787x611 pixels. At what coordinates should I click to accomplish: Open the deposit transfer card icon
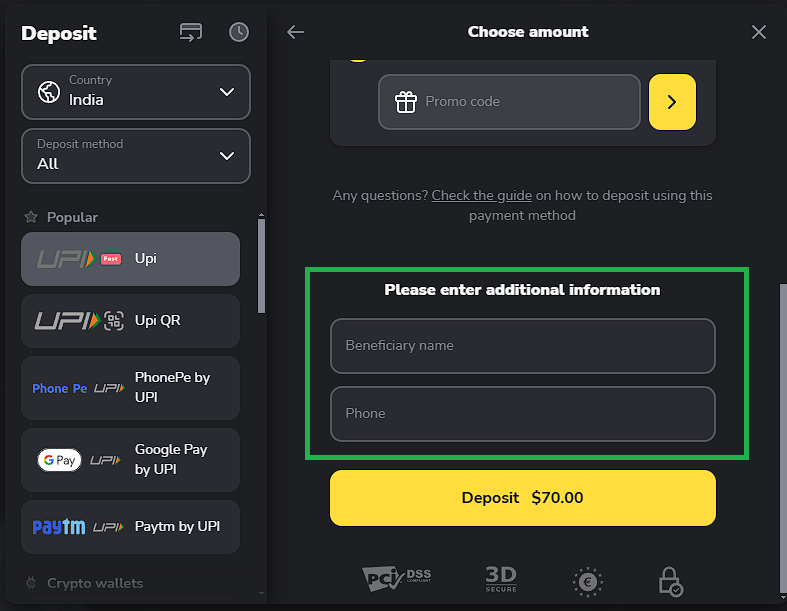(191, 32)
